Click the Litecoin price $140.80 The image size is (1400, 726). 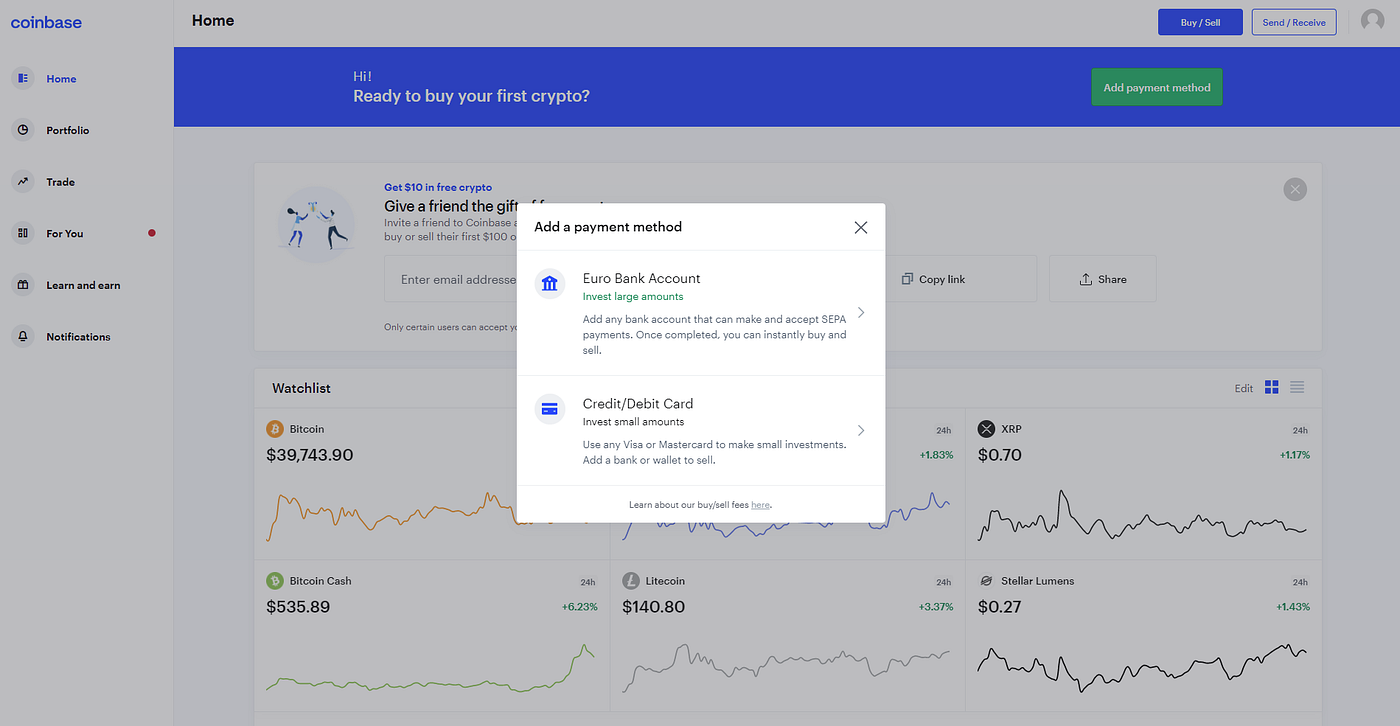click(x=654, y=607)
